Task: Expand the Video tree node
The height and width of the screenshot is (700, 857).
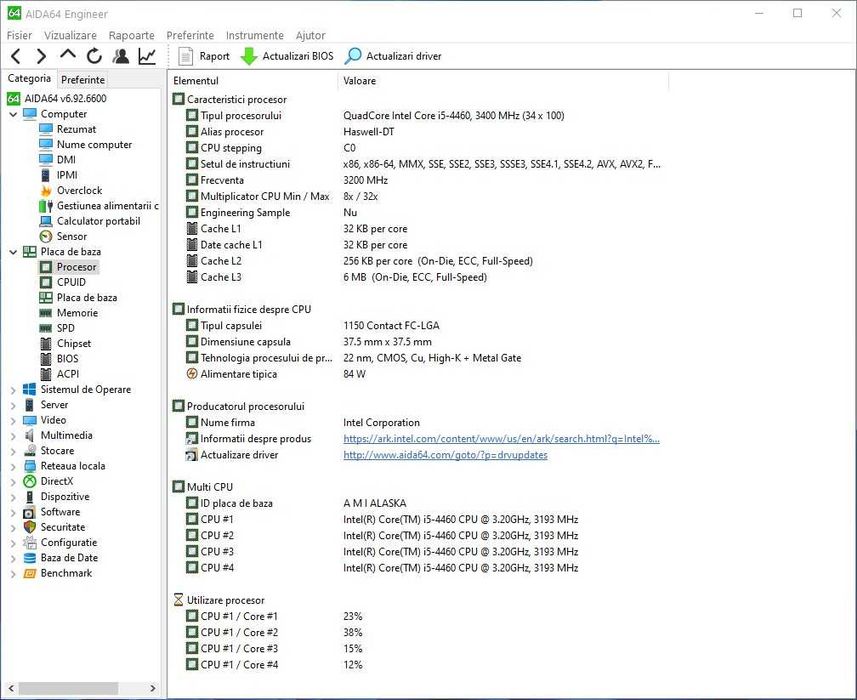Action: coord(13,421)
